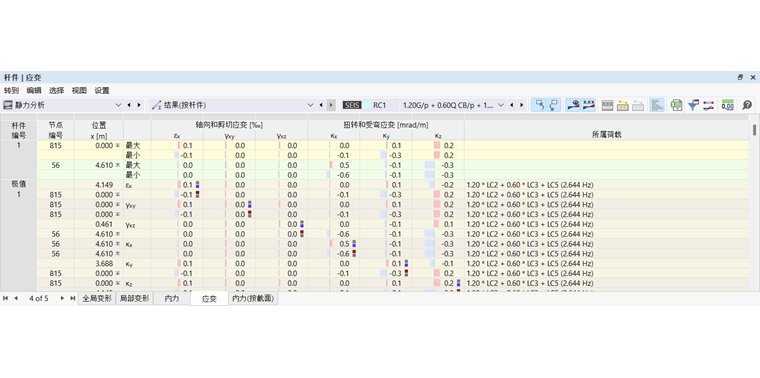Click the SEIS design situation badge
Viewport: 760px width, 378px height.
point(352,105)
